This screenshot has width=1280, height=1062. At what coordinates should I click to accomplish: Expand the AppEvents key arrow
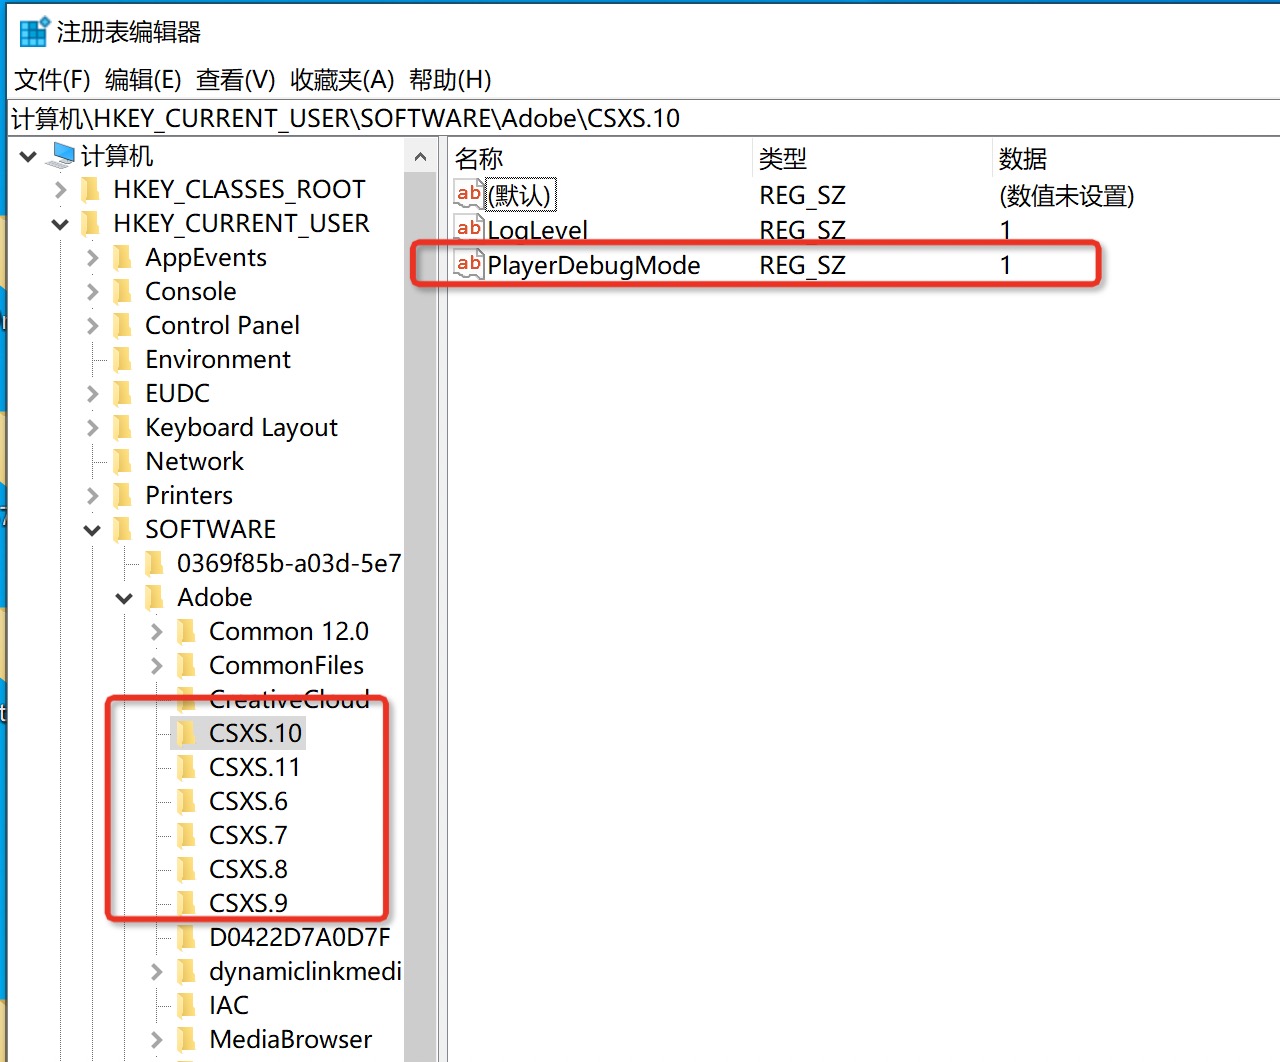click(92, 258)
